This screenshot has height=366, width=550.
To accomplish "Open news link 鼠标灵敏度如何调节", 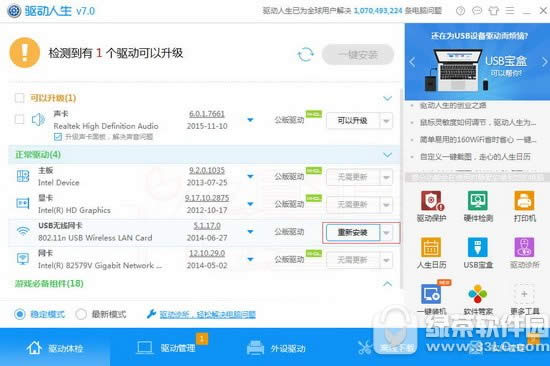I will point(478,122).
